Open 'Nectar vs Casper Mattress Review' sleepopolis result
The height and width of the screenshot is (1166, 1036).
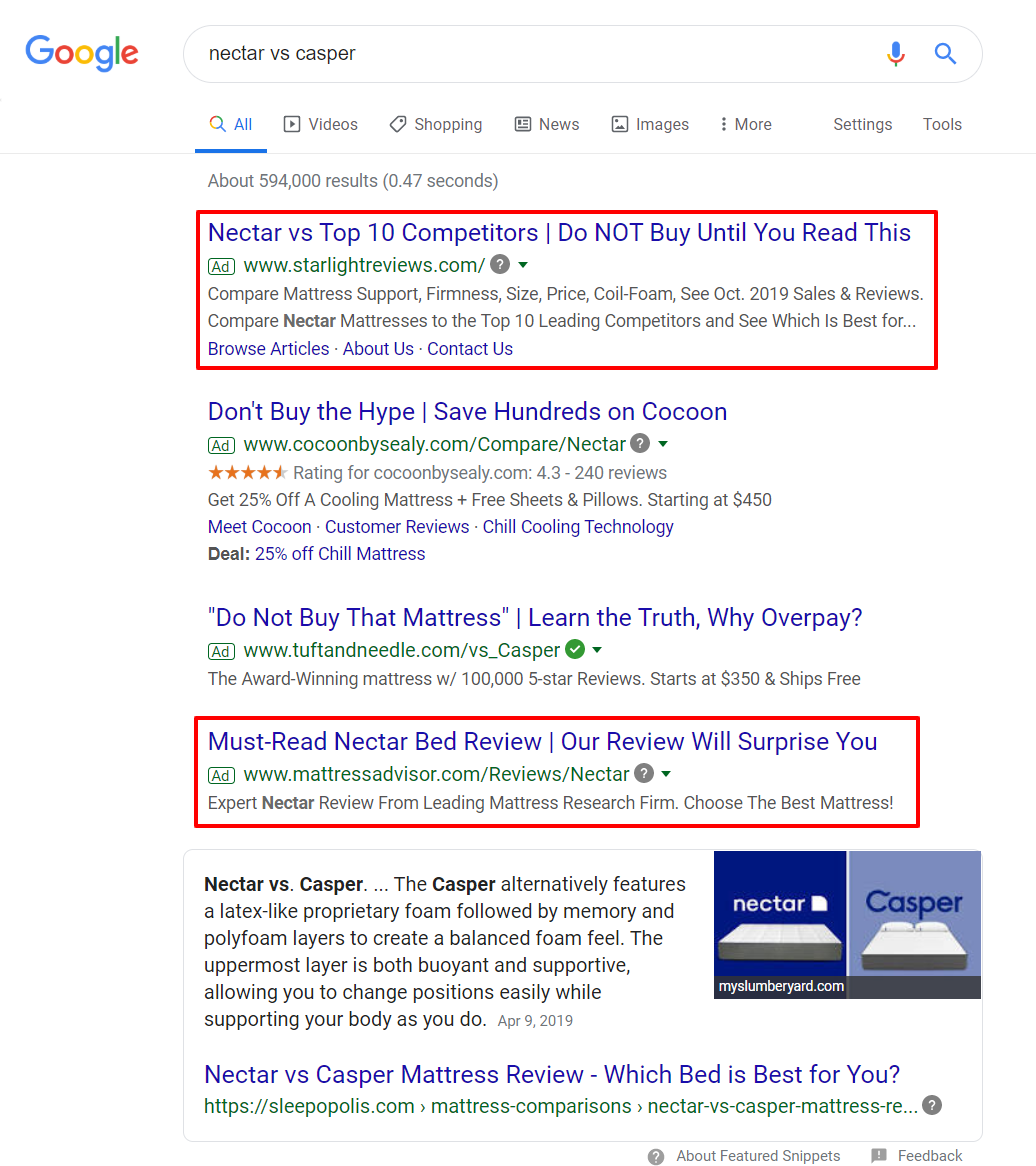[x=552, y=1075]
